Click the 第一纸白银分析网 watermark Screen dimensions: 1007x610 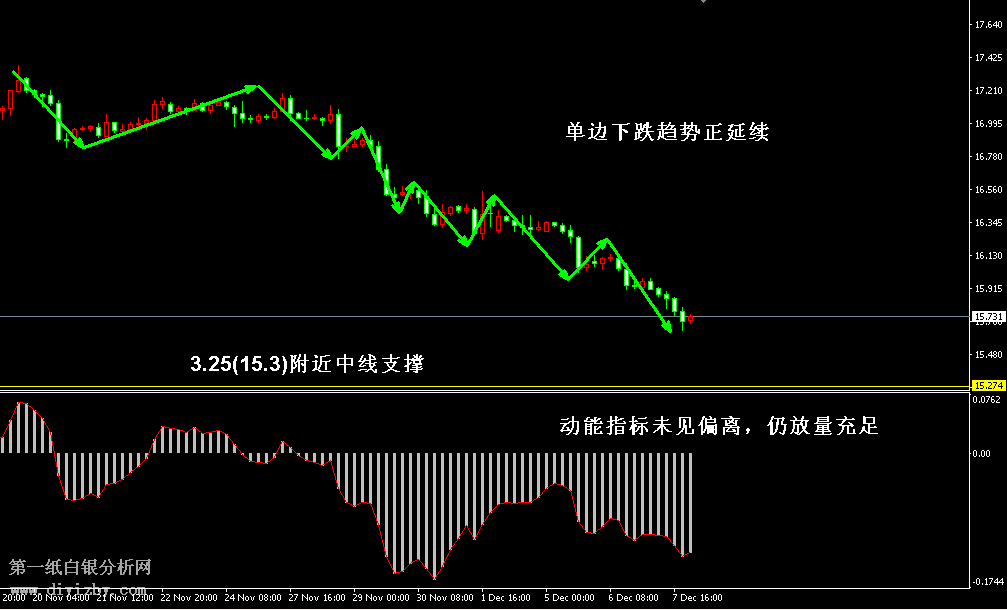(80, 568)
